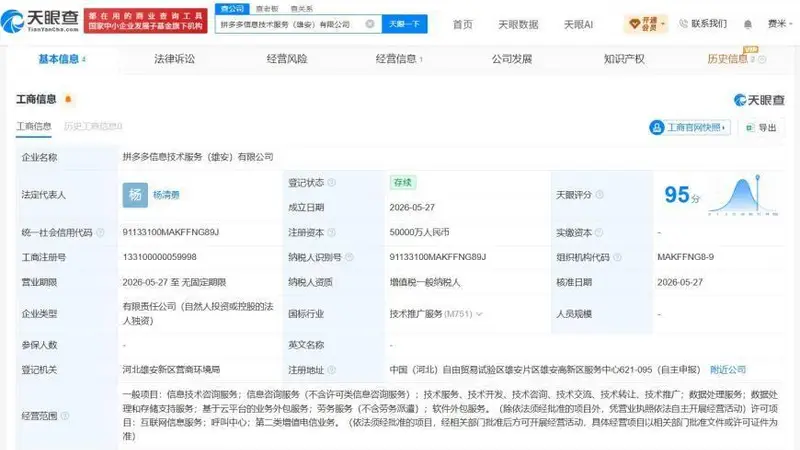Clear the search box with the X icon
Screen dimensions: 800x450
click(370, 23)
